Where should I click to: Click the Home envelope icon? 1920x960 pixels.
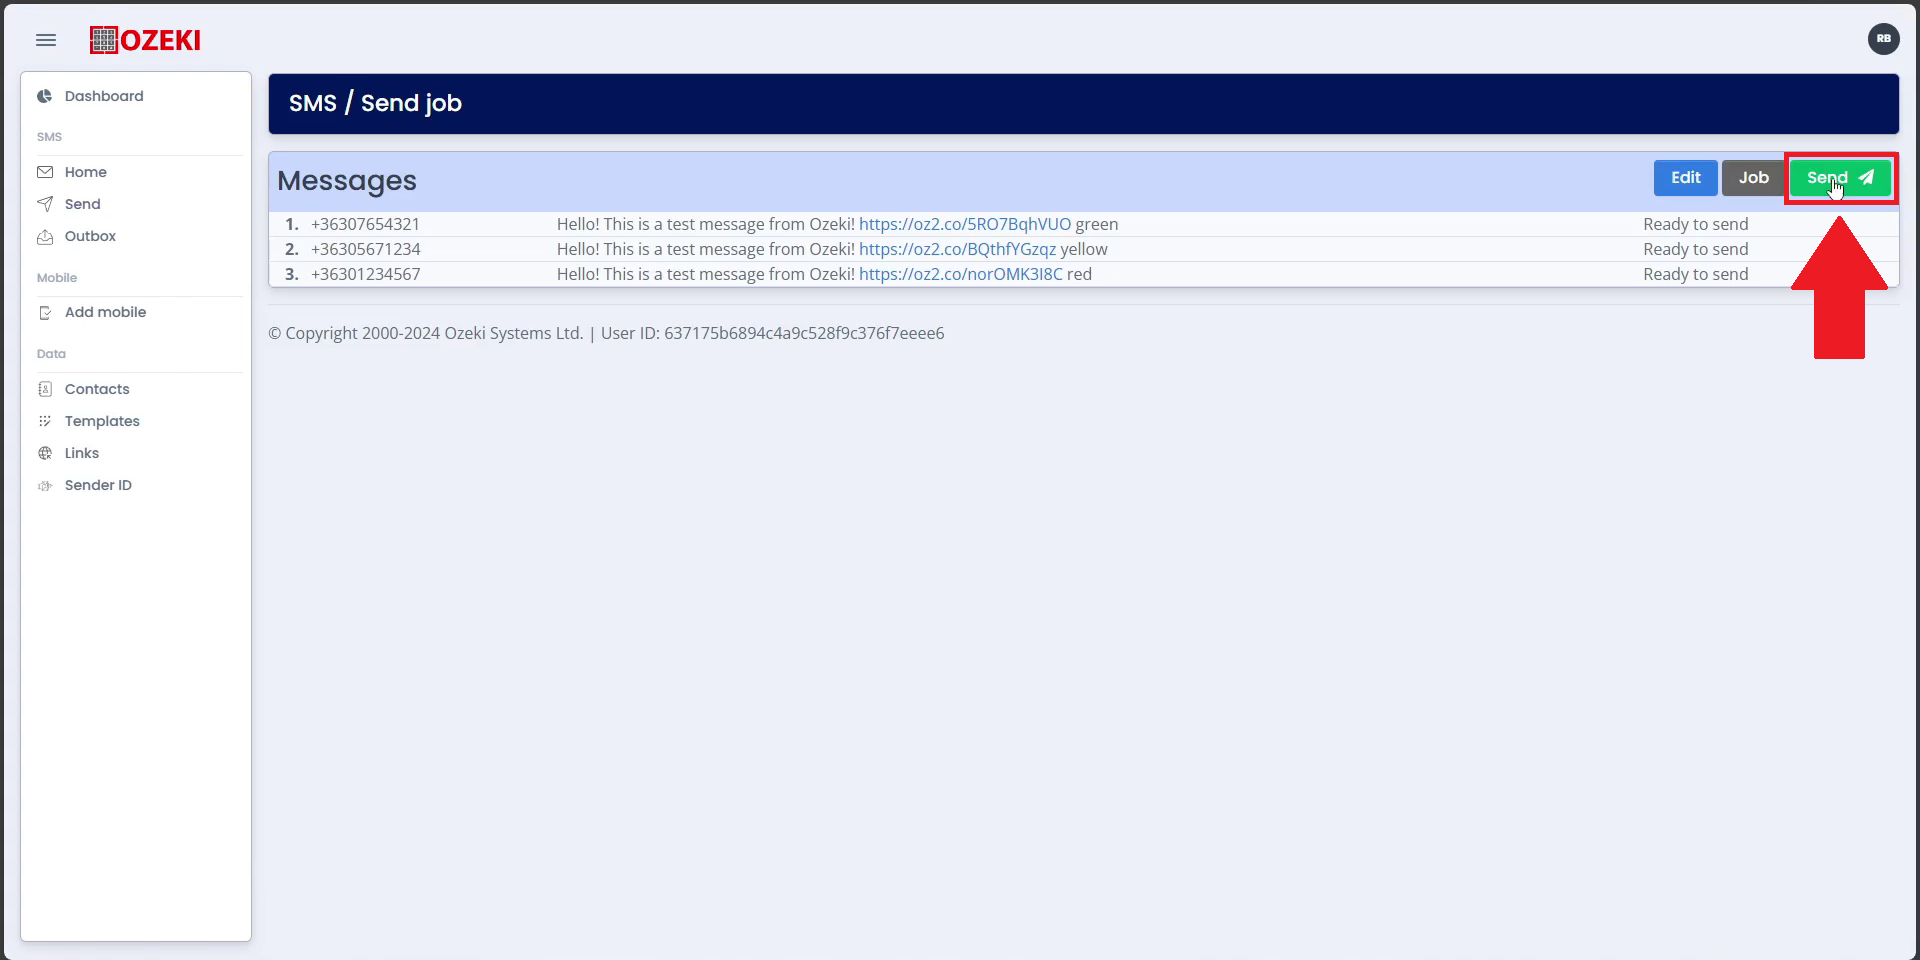[45, 172]
